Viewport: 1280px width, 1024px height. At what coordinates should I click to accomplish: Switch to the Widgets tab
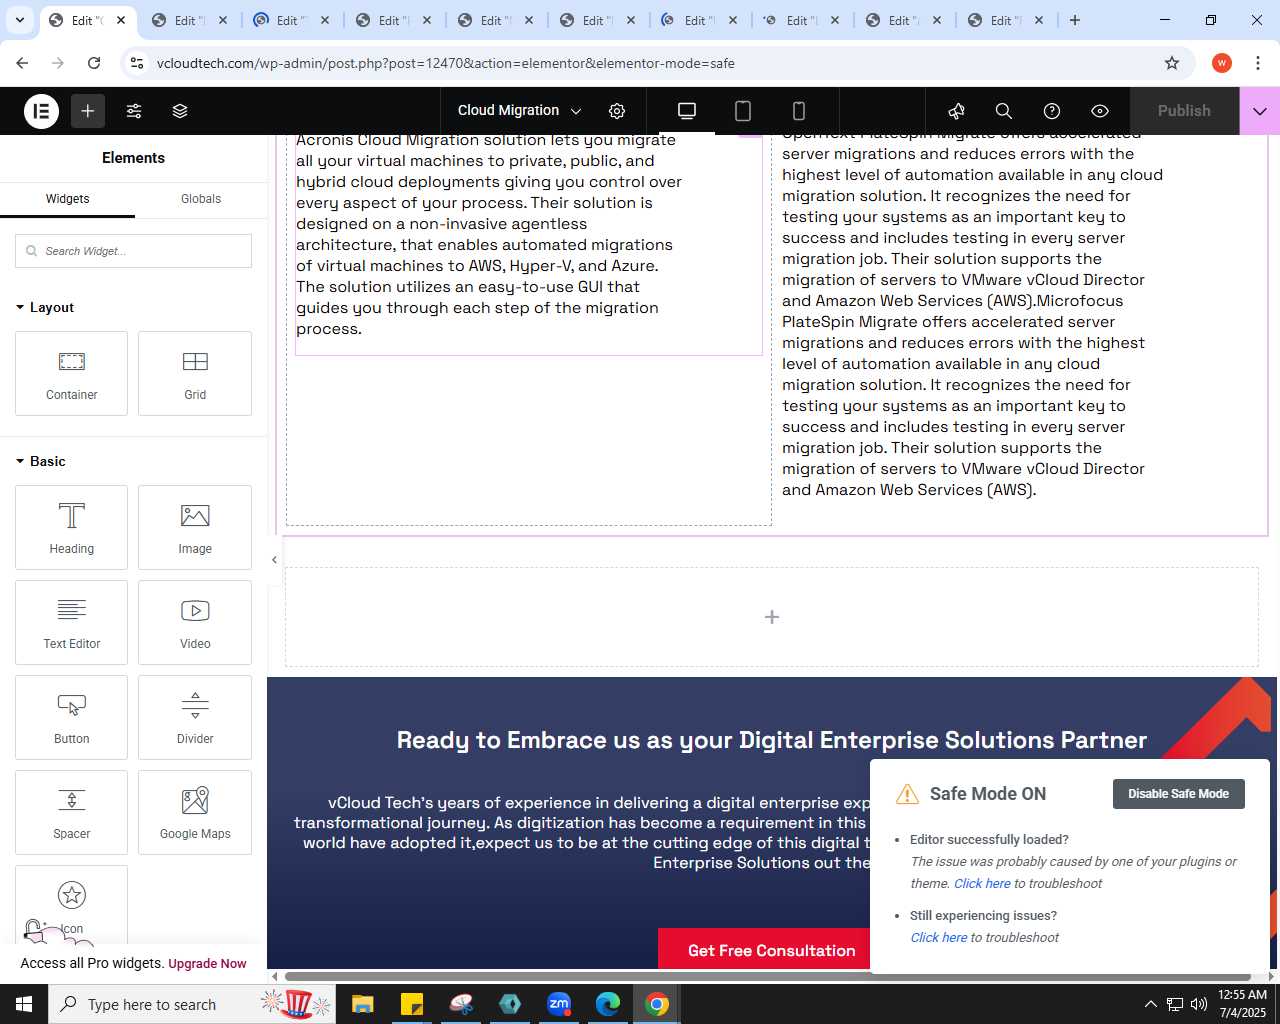67,199
